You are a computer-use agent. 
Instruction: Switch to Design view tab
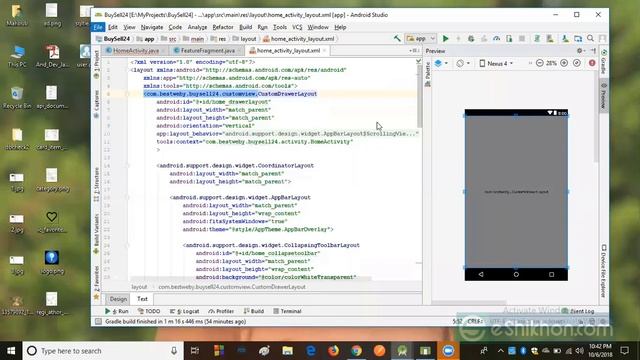pyautogui.click(x=118, y=299)
